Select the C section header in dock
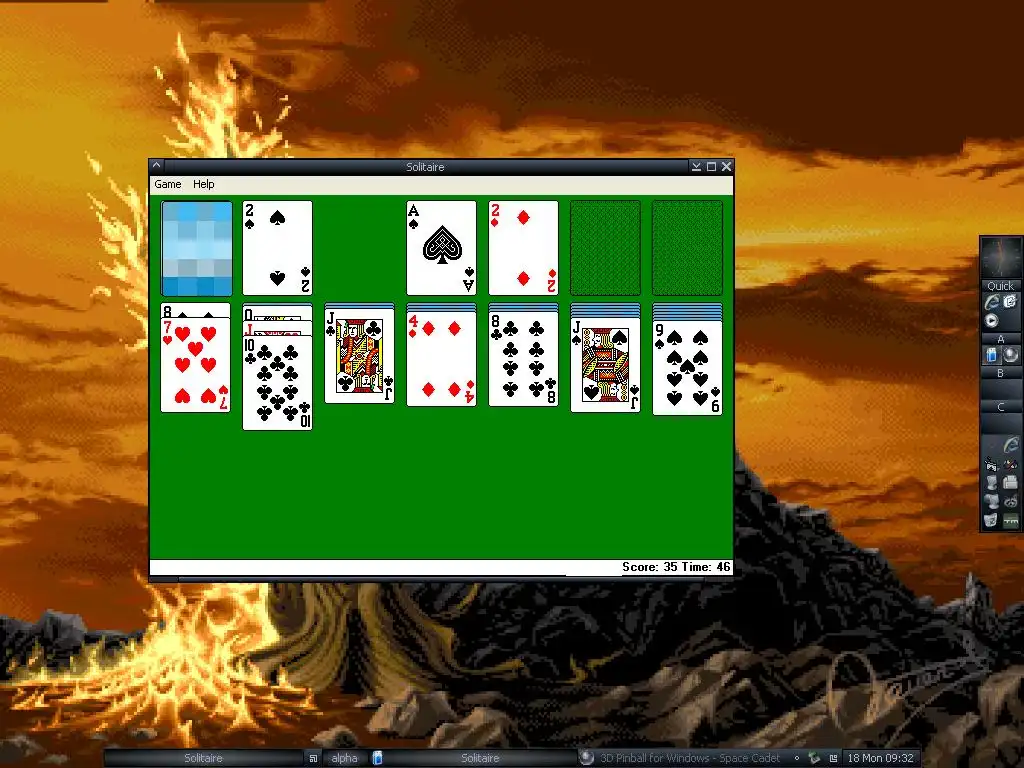The height and width of the screenshot is (768, 1024). (x=1000, y=407)
